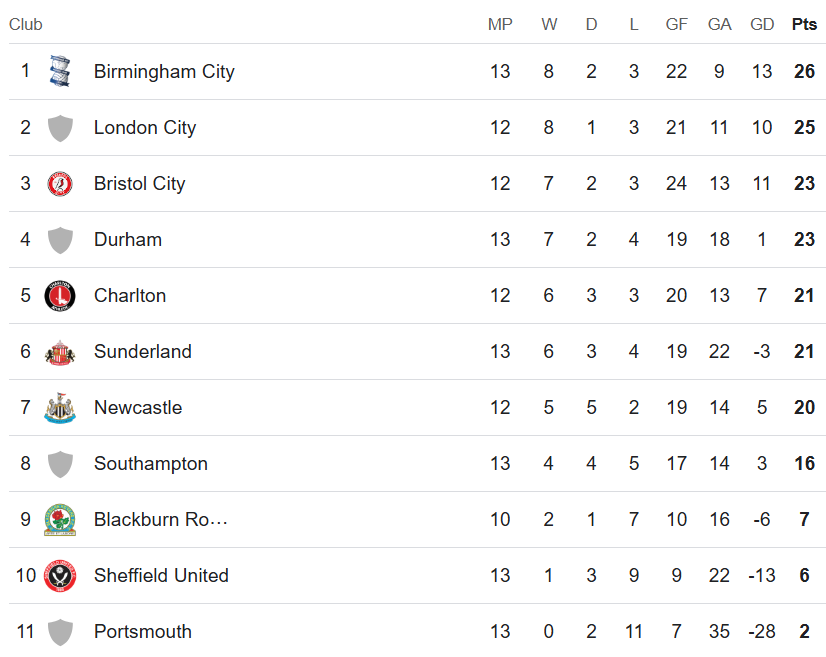The height and width of the screenshot is (657, 826).
Task: Open the Southampton team link
Action: (x=151, y=464)
